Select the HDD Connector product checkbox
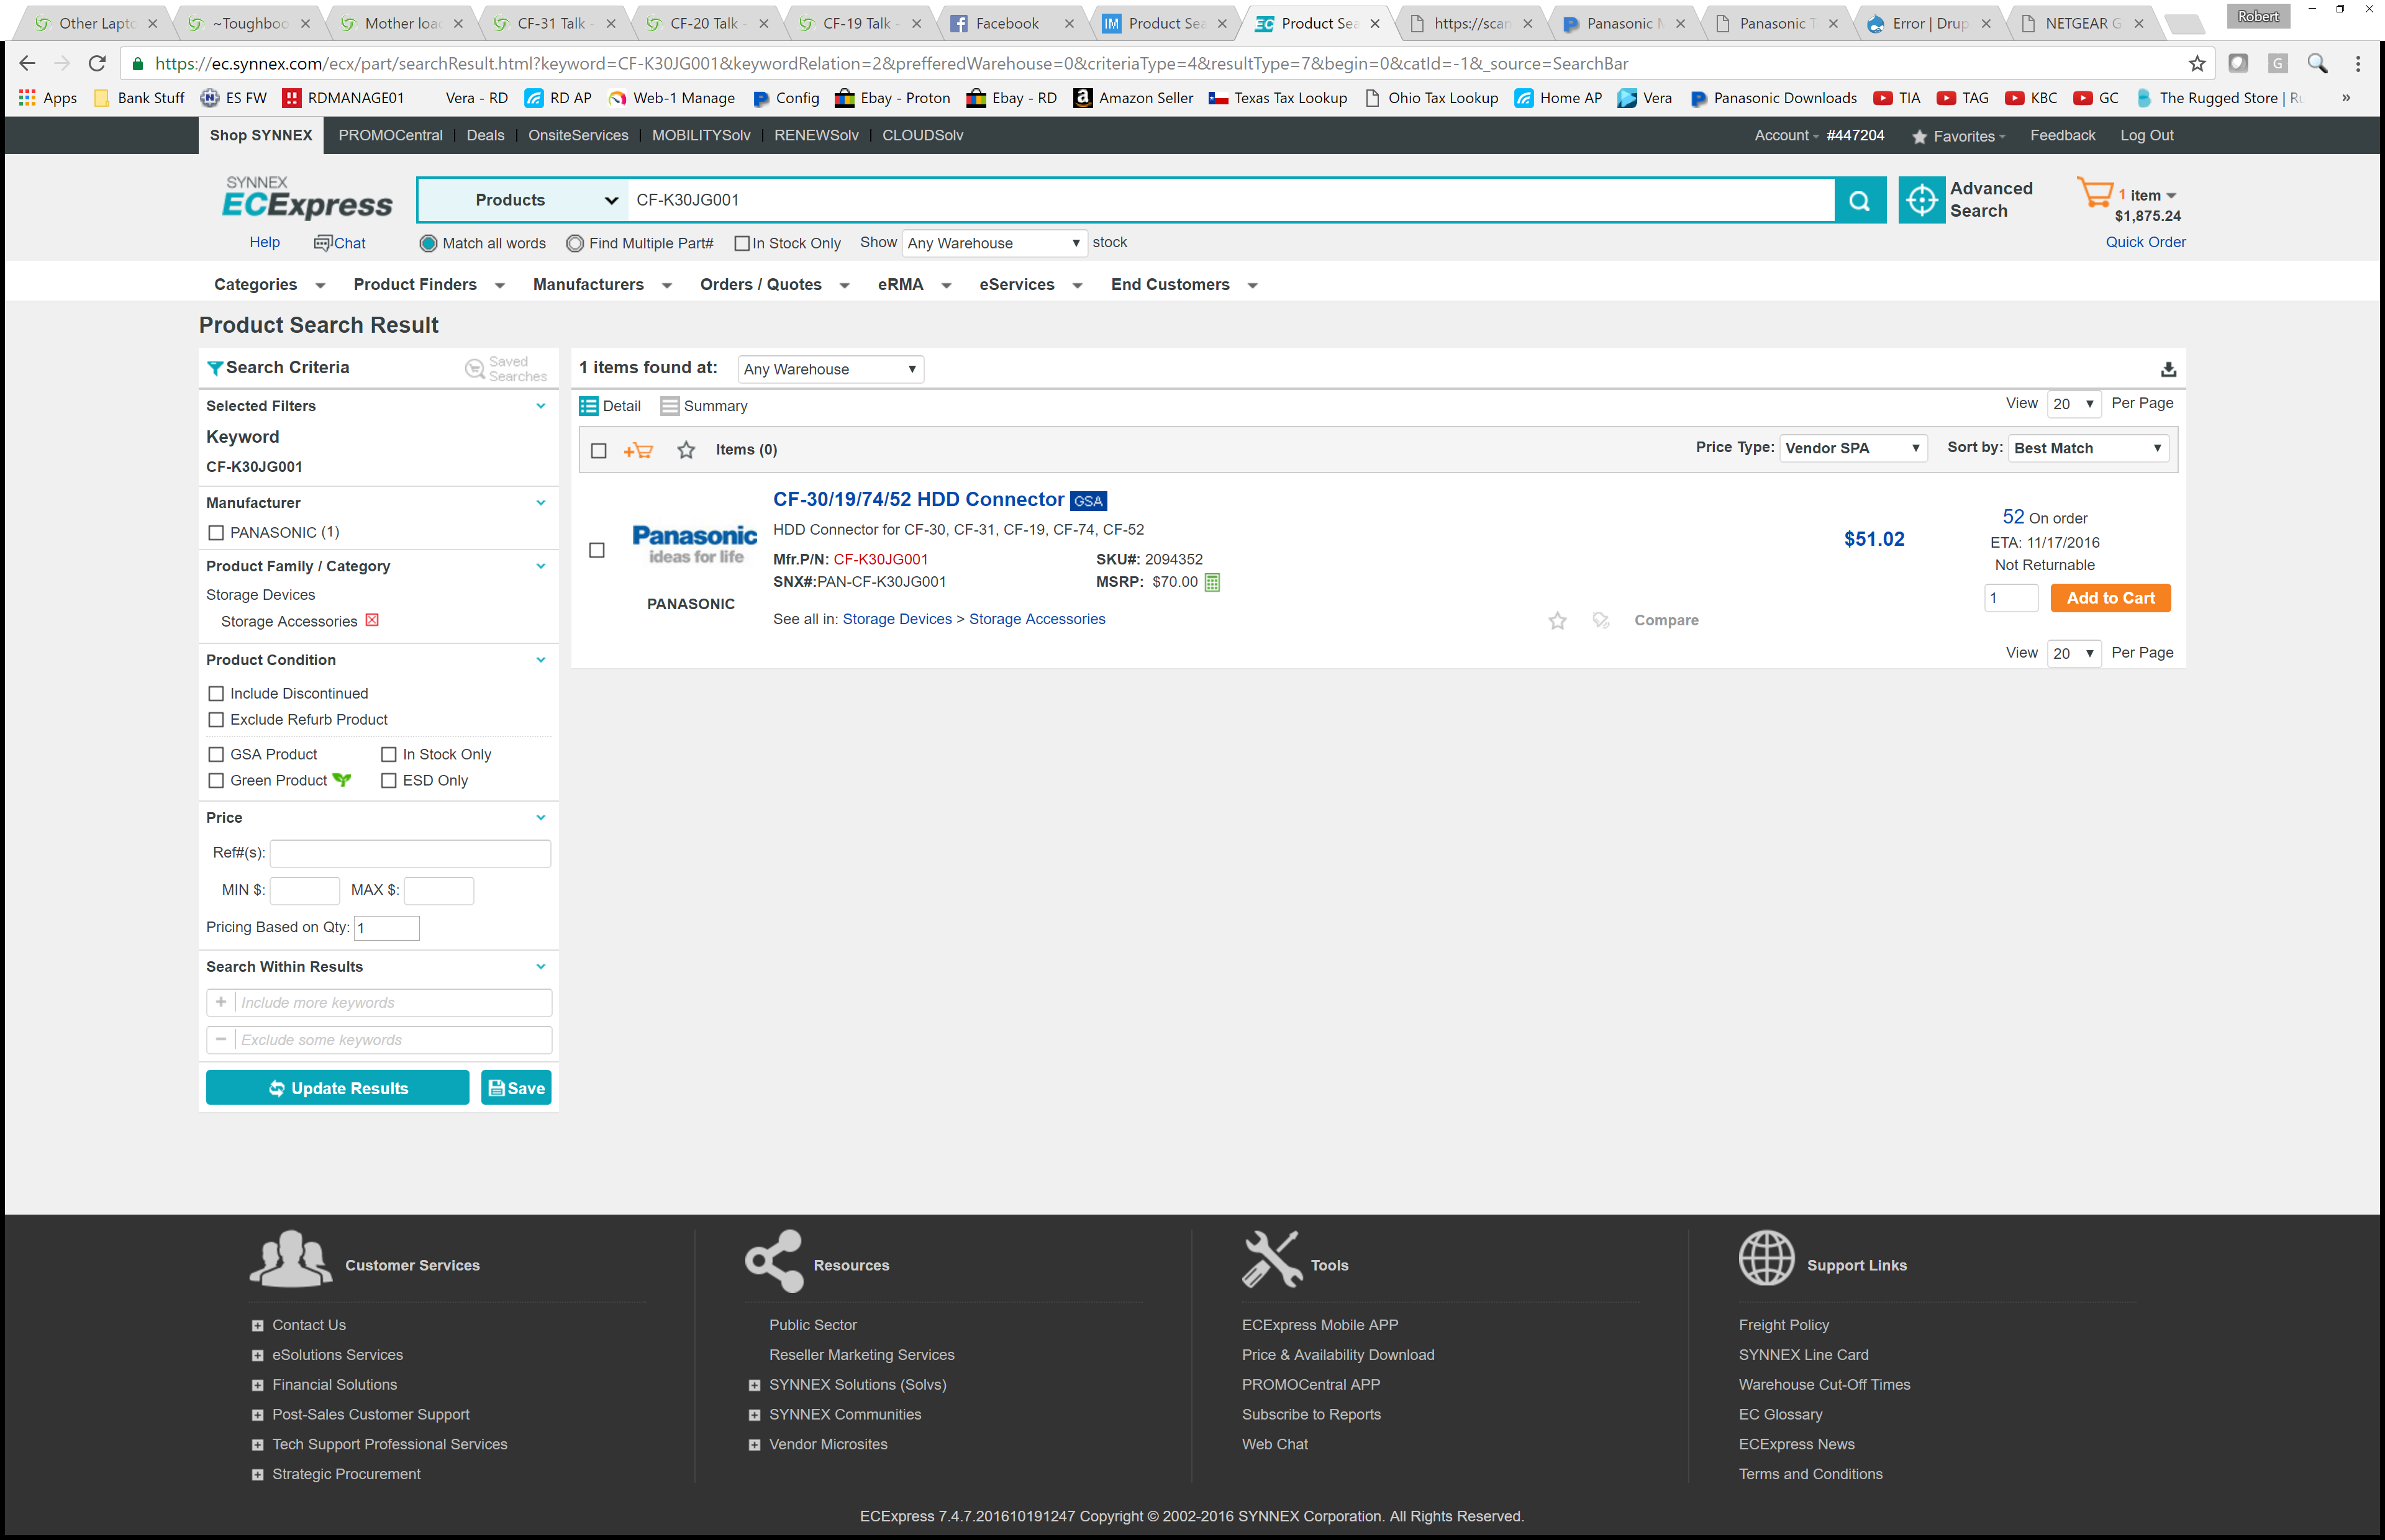Screen dimensions: 2385x1540 tap(597, 550)
